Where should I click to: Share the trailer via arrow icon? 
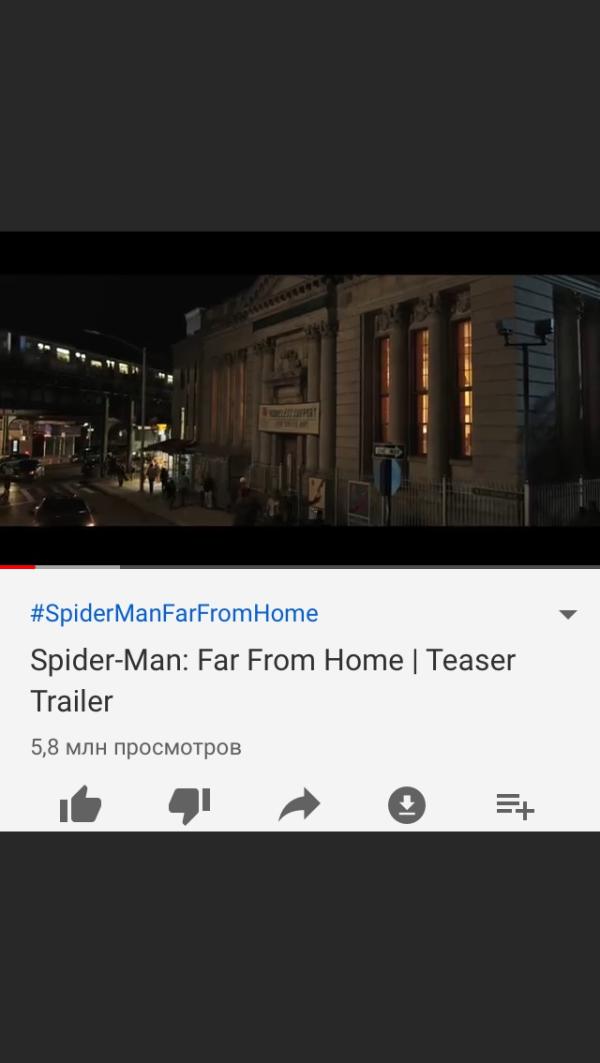point(299,805)
